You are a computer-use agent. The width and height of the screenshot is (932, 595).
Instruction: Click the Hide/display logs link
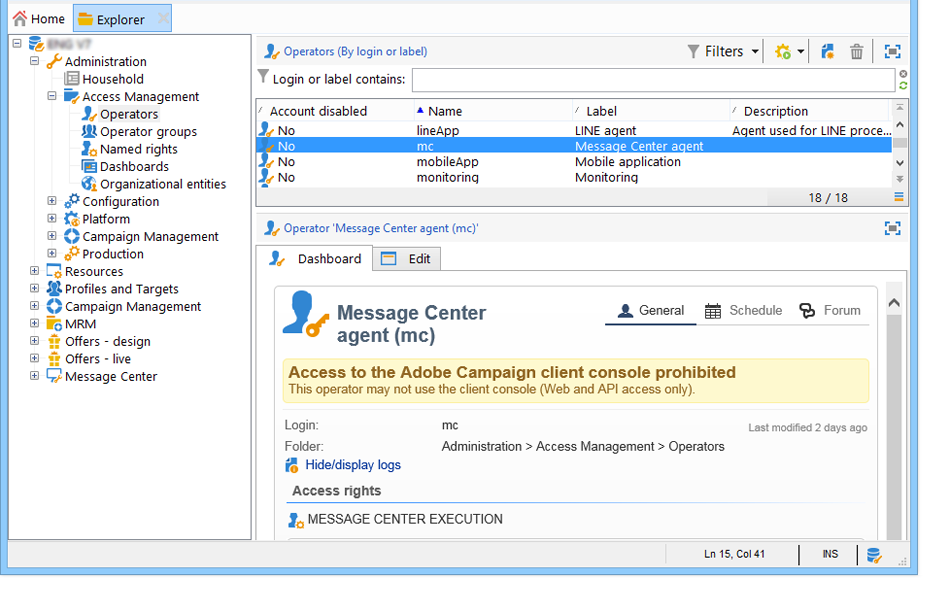pyautogui.click(x=352, y=465)
